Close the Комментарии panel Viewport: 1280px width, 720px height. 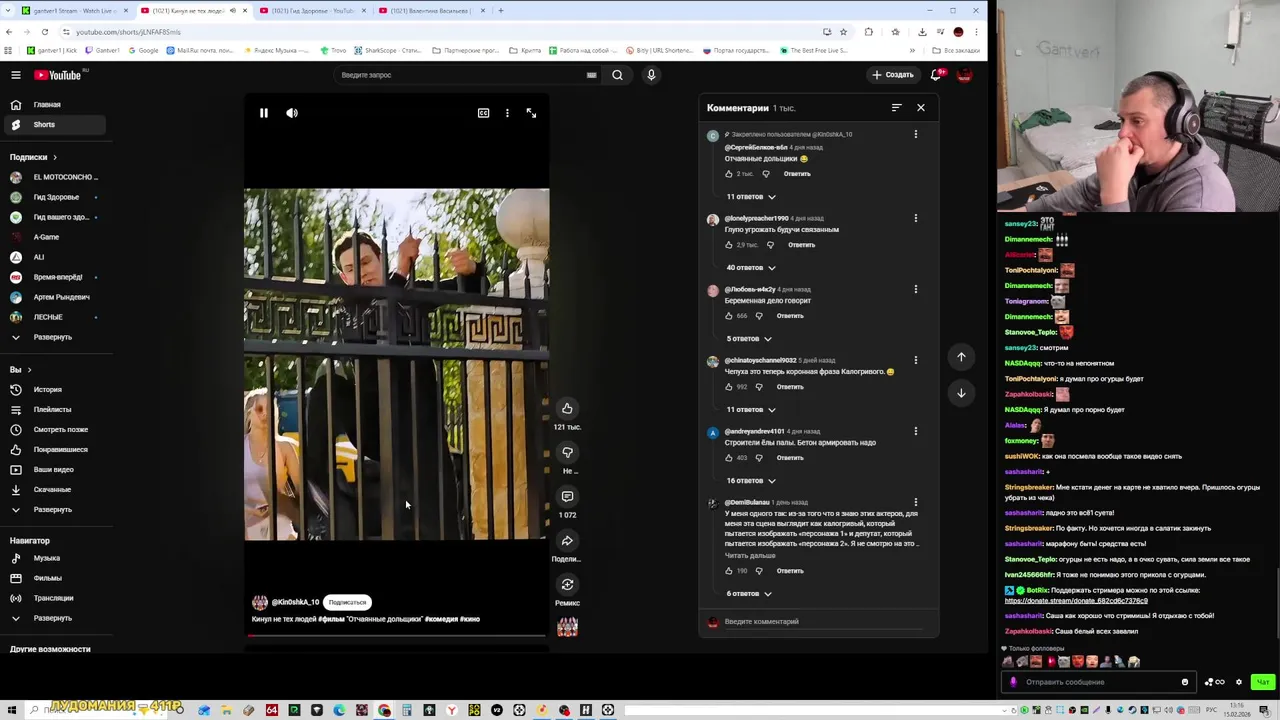tap(921, 108)
